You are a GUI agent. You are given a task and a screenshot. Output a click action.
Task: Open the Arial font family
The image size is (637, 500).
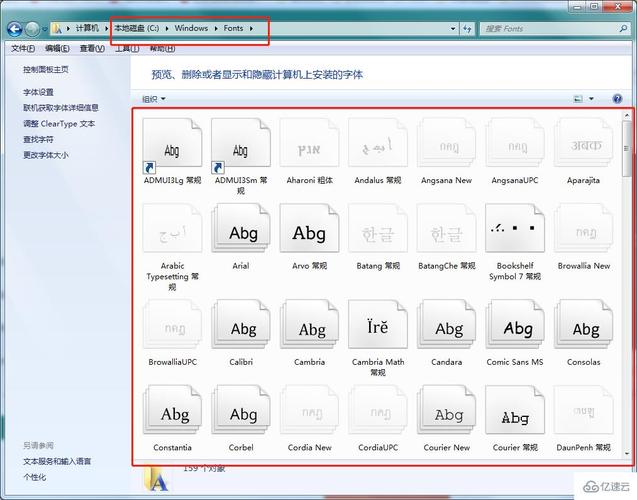point(242,233)
